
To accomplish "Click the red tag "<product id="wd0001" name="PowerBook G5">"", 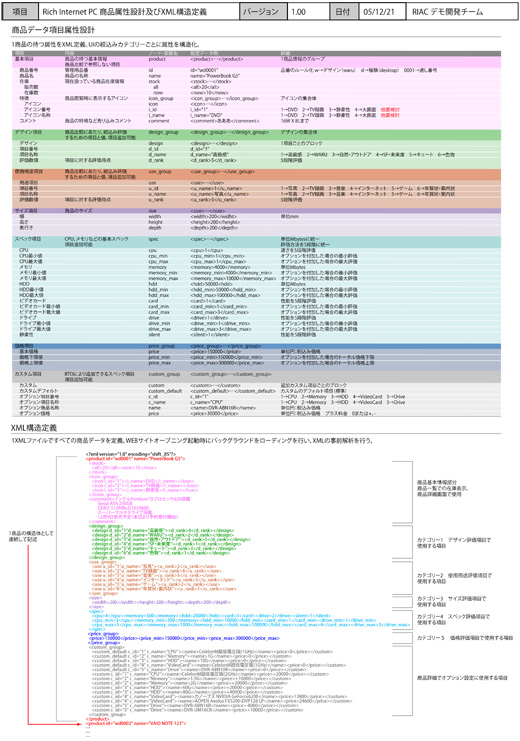I will 135,459.
